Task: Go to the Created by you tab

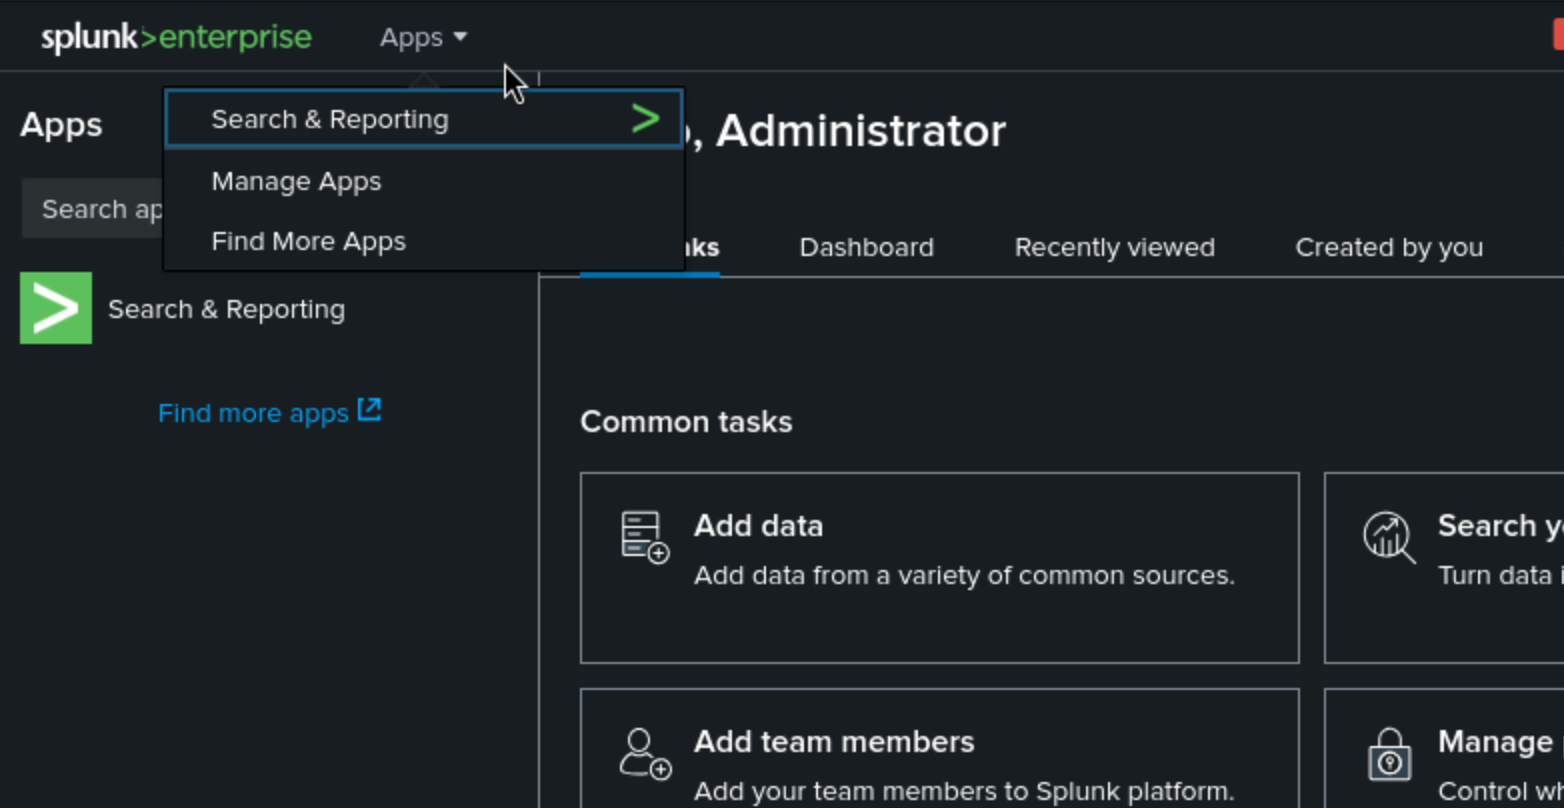Action: coord(1388,248)
